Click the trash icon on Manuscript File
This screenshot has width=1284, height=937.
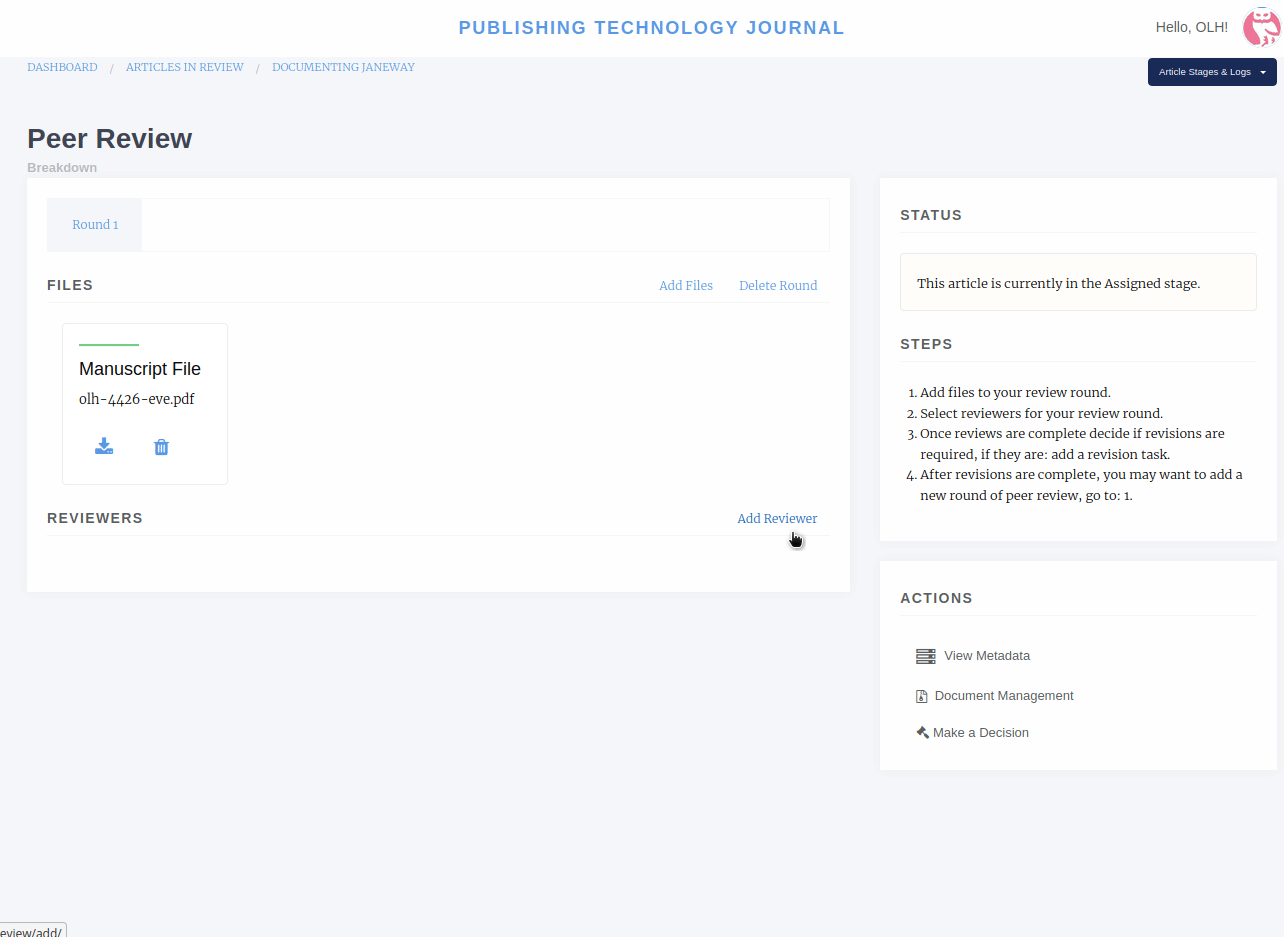click(x=161, y=447)
